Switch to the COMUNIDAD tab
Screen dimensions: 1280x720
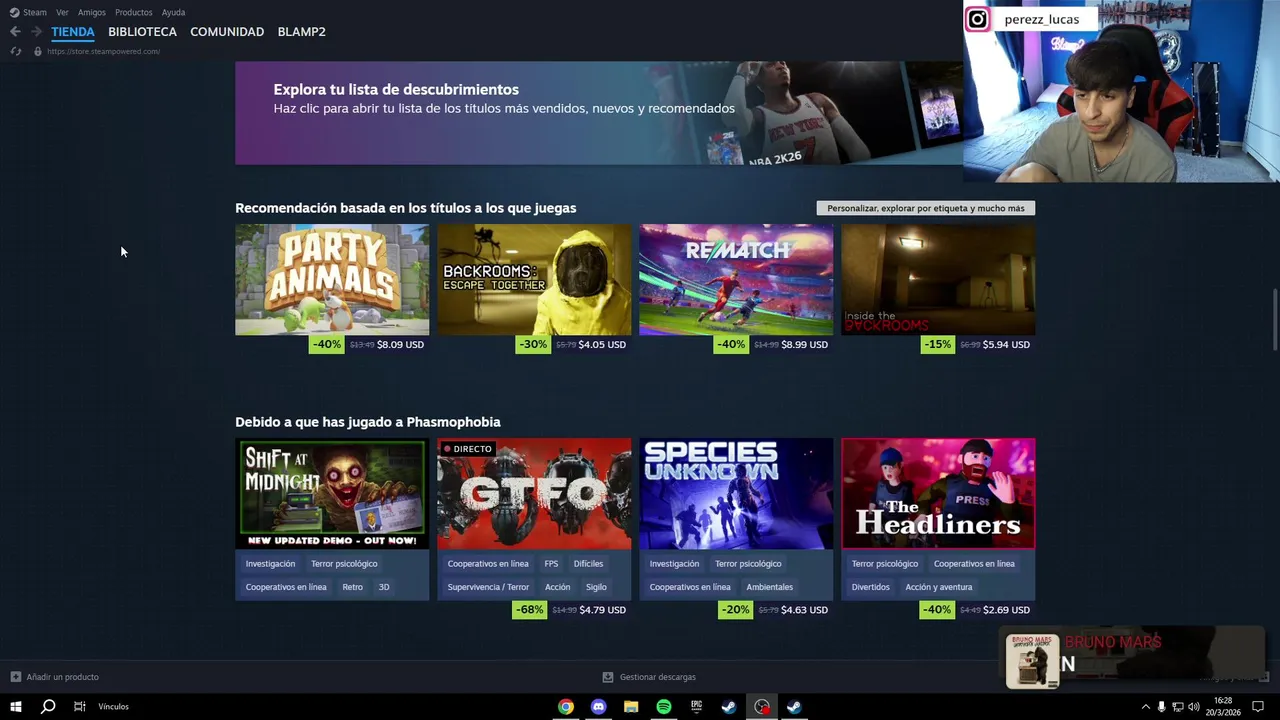[x=227, y=32]
